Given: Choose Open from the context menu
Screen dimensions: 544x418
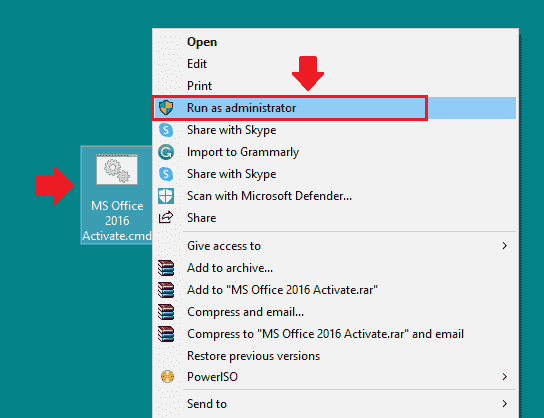Looking at the screenshot, I should [x=334, y=42].
